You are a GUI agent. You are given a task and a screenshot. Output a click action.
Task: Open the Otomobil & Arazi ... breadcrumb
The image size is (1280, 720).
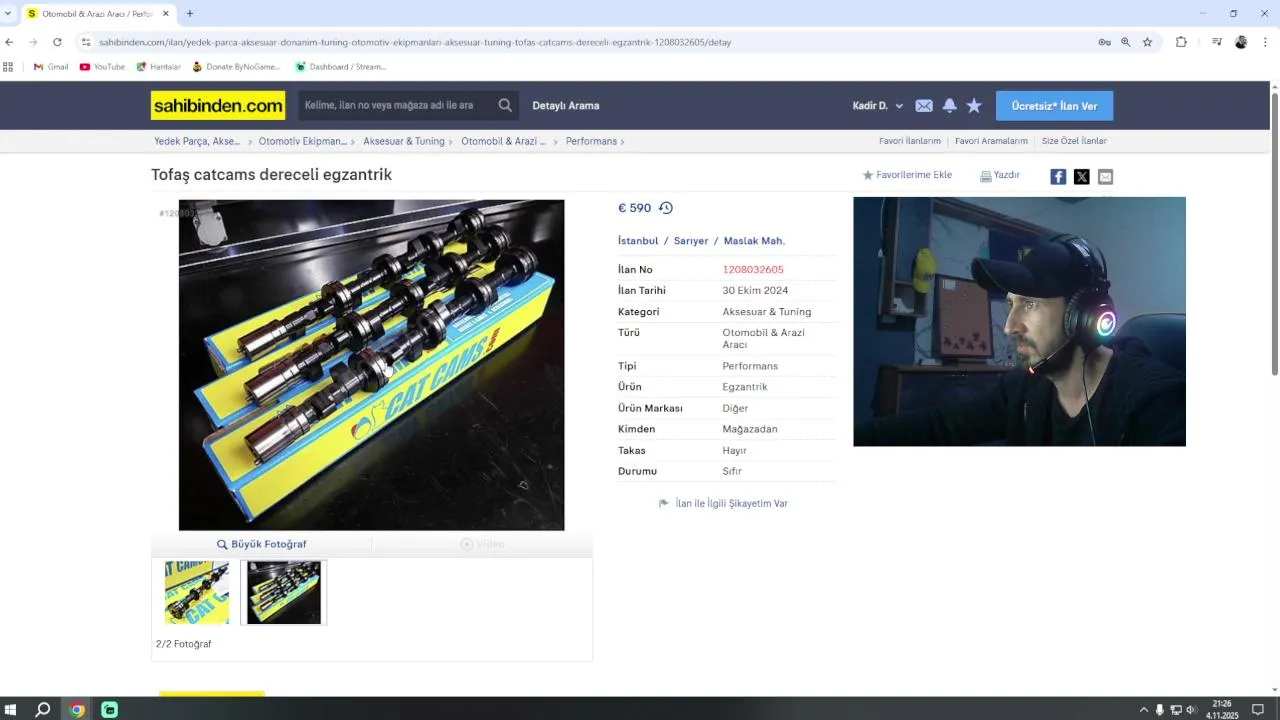503,141
